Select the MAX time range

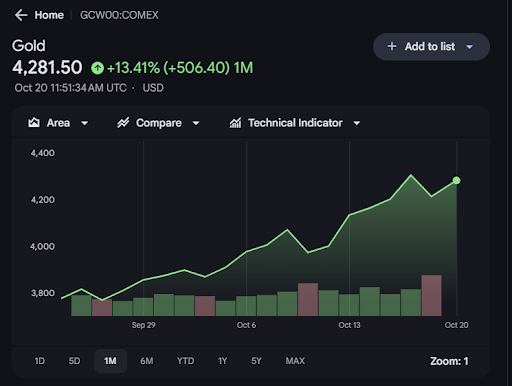pos(295,361)
